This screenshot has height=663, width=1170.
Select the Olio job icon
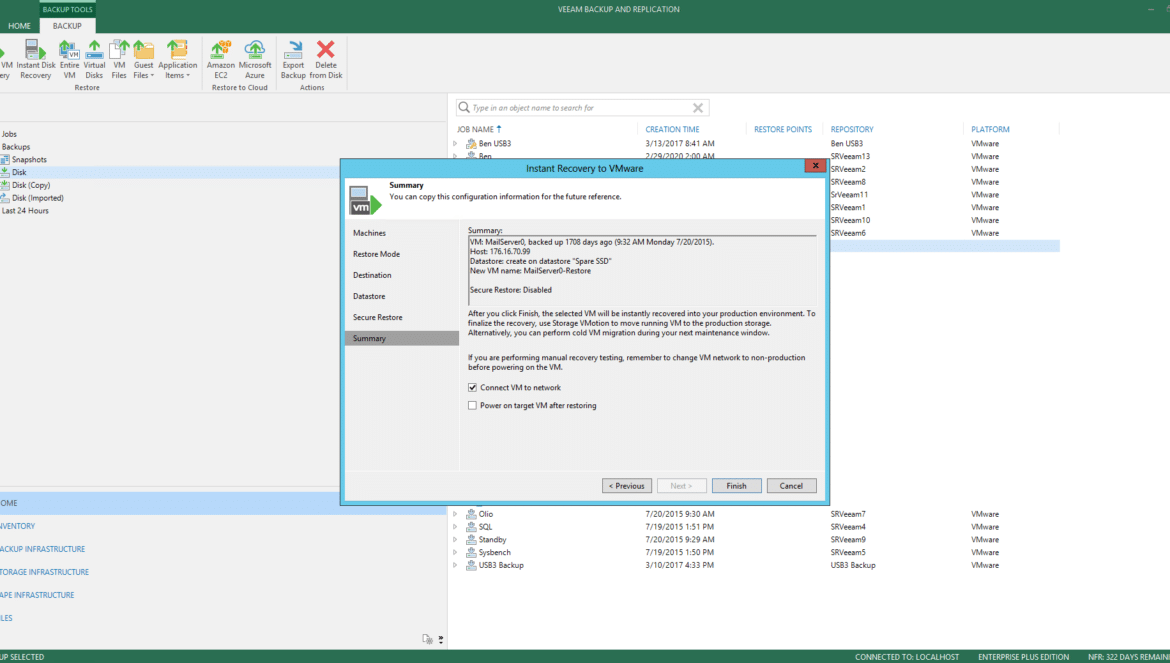point(471,514)
